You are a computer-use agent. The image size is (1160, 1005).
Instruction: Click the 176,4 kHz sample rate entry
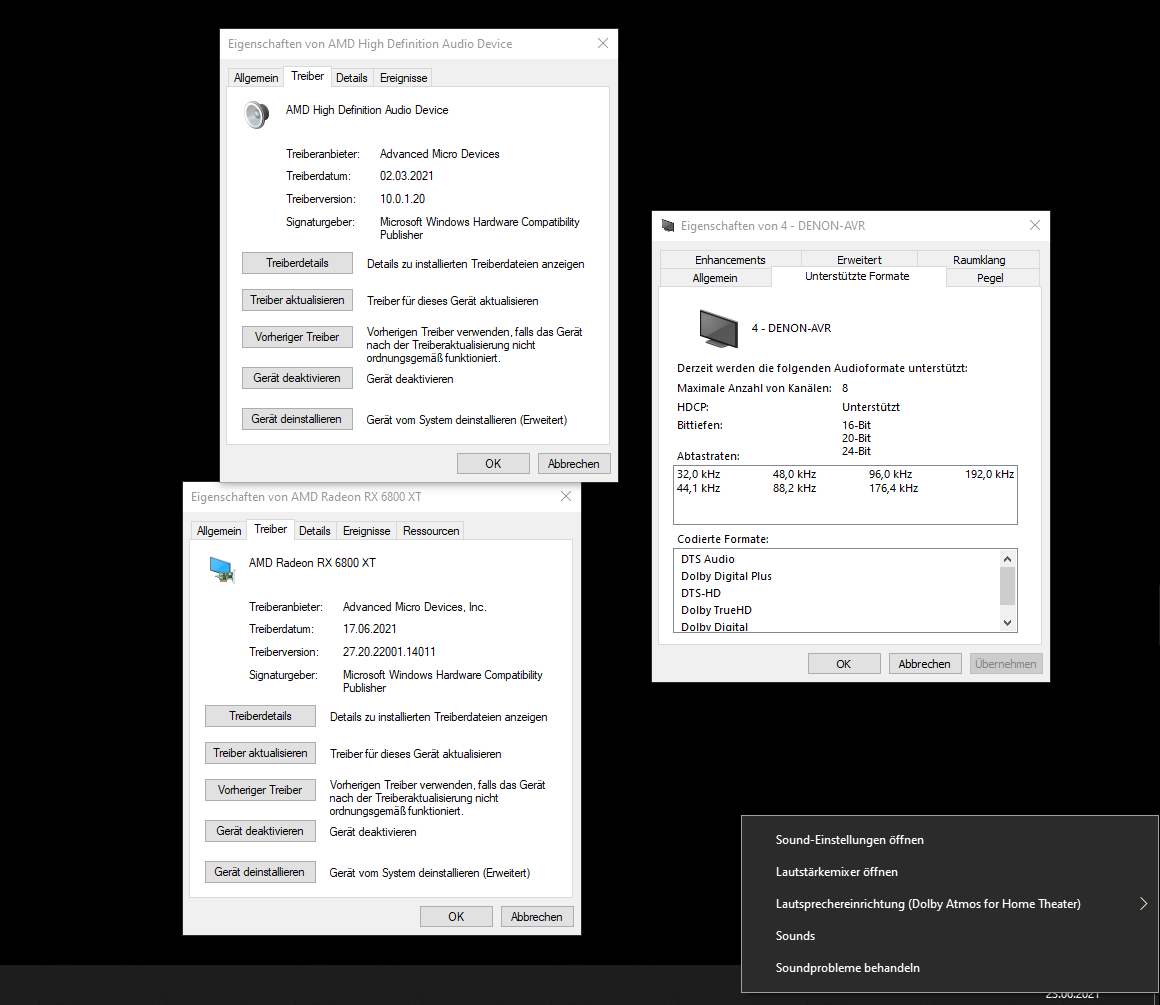coord(894,488)
